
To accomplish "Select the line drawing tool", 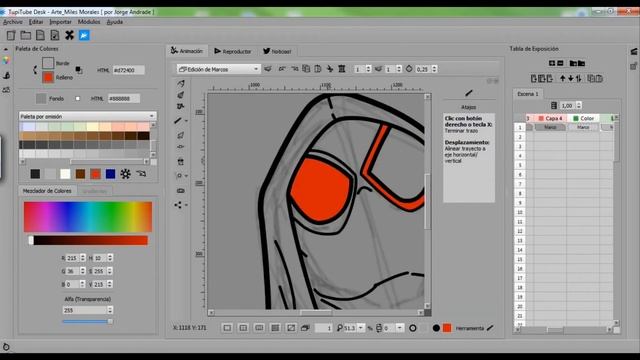I will 178,120.
